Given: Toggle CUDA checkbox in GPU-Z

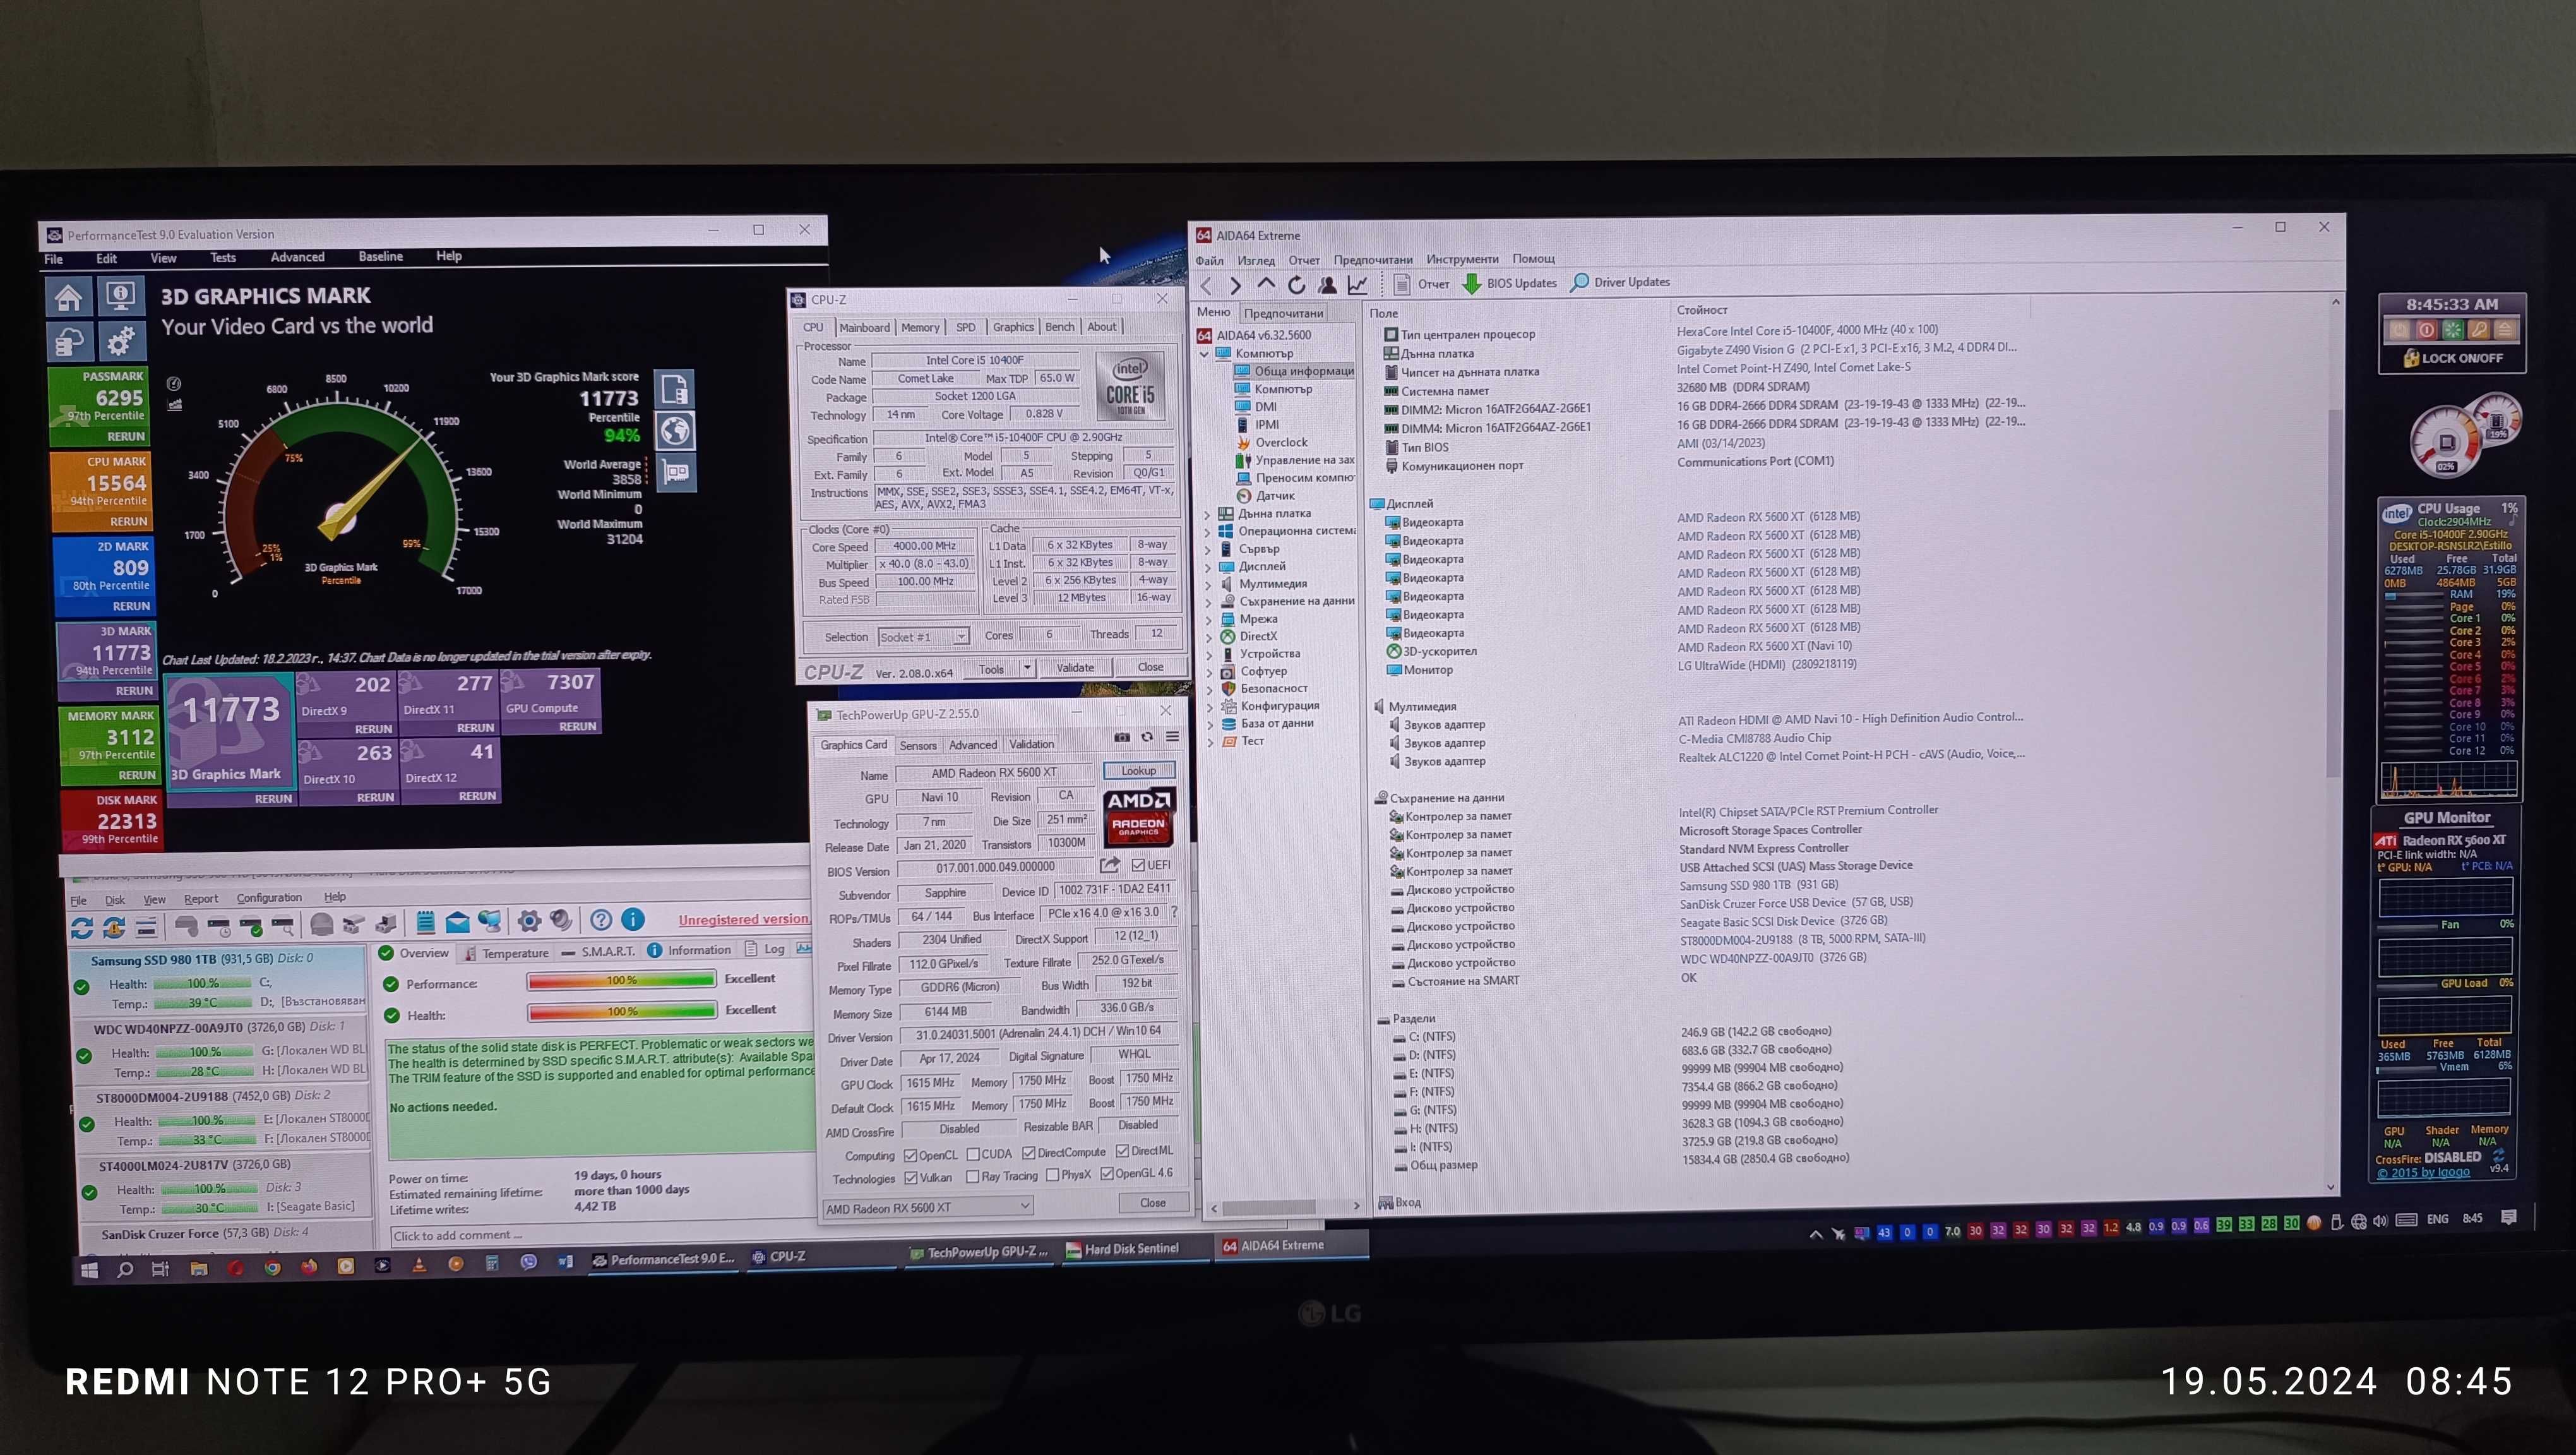Looking at the screenshot, I should coord(973,1154).
